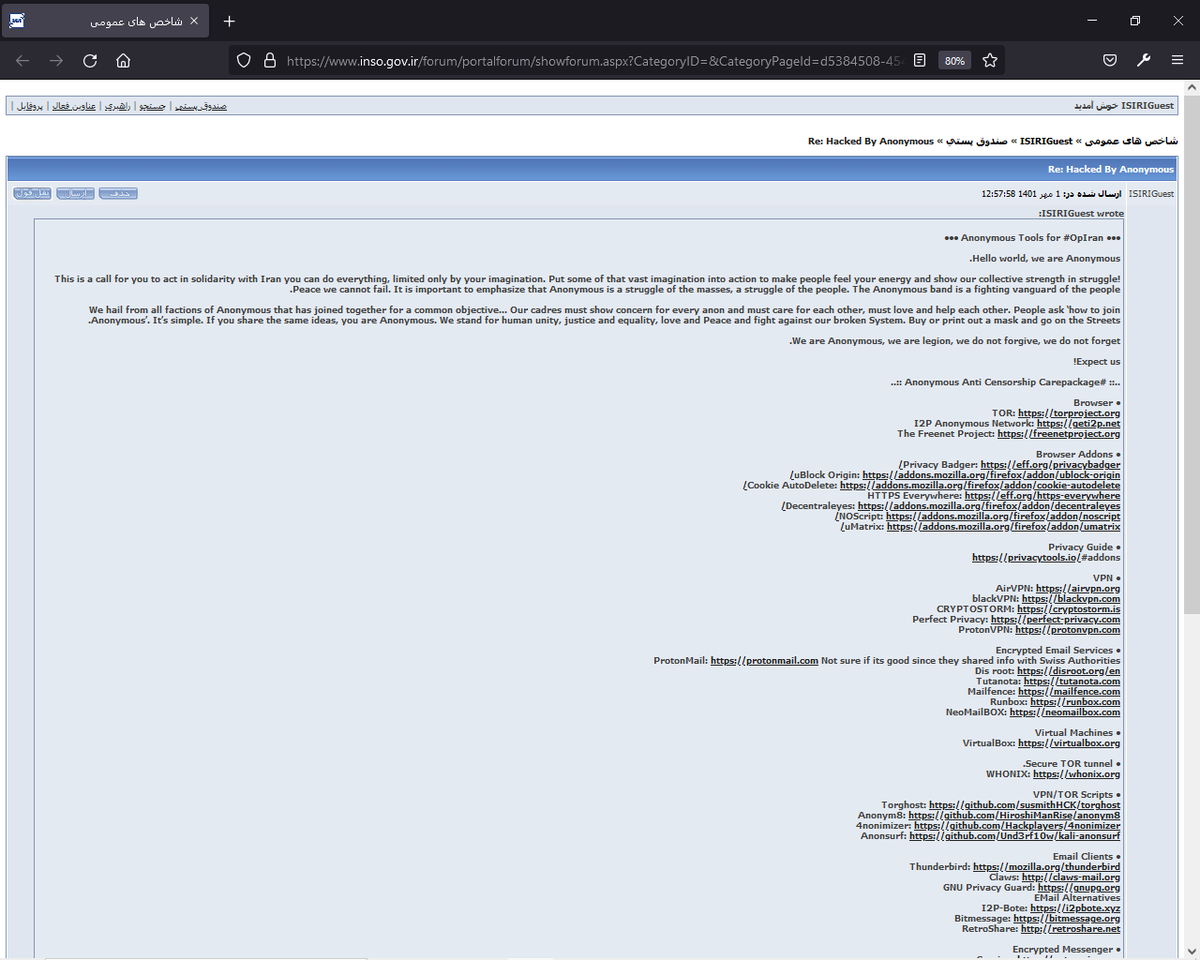Go back to the previous page
The height and width of the screenshot is (960, 1200).
(x=22, y=60)
